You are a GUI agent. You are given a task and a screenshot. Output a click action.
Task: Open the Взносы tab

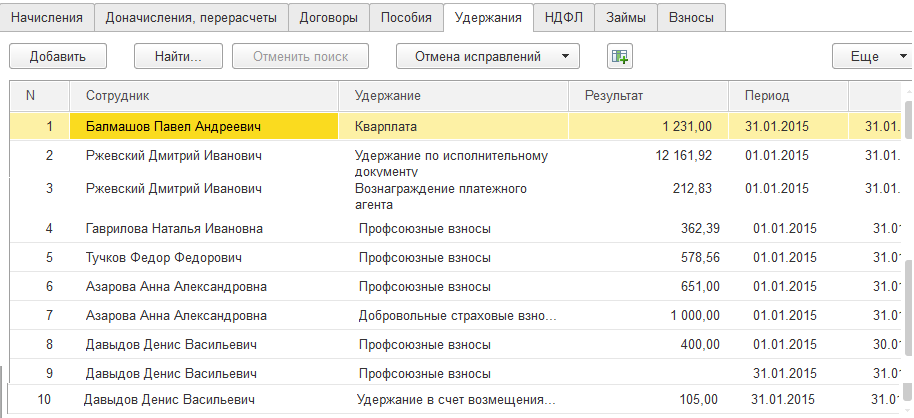[691, 17]
